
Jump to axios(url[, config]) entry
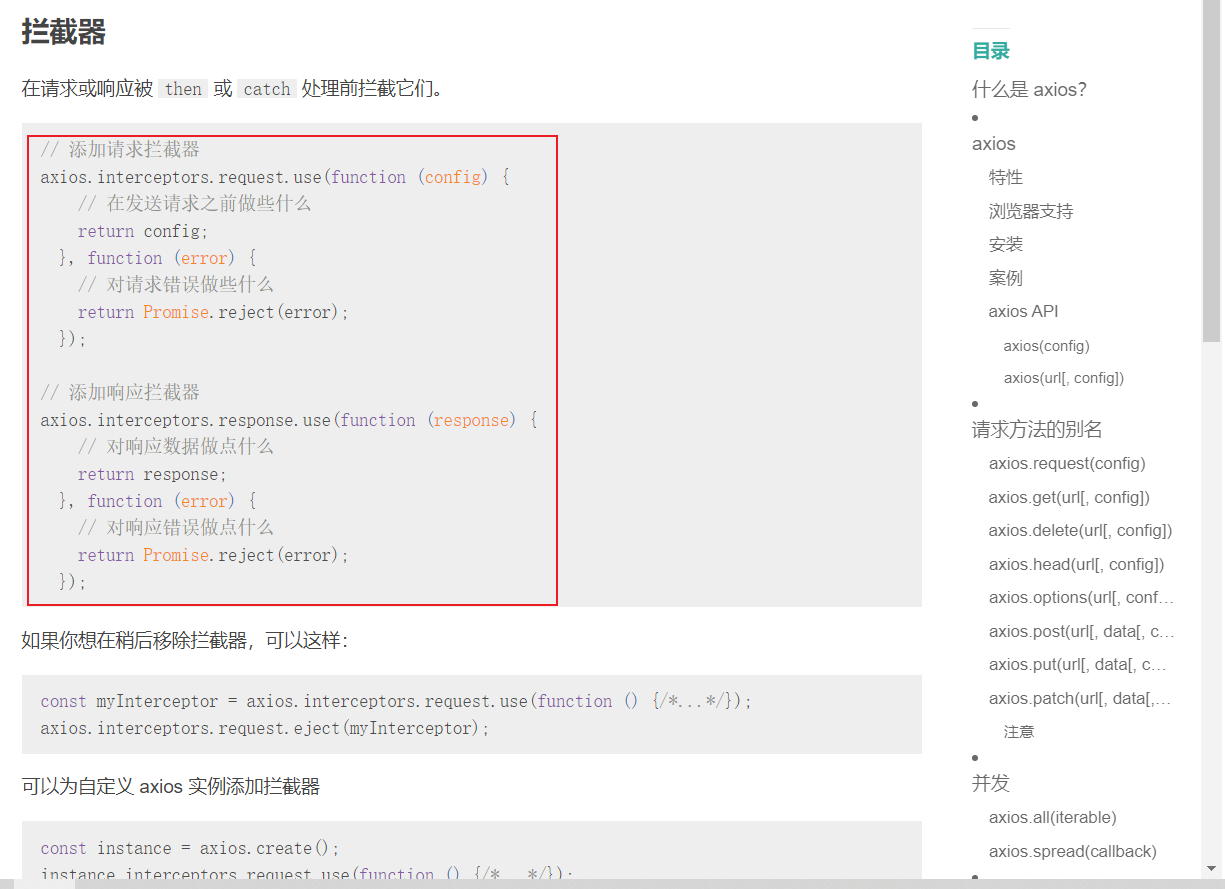pos(1064,378)
